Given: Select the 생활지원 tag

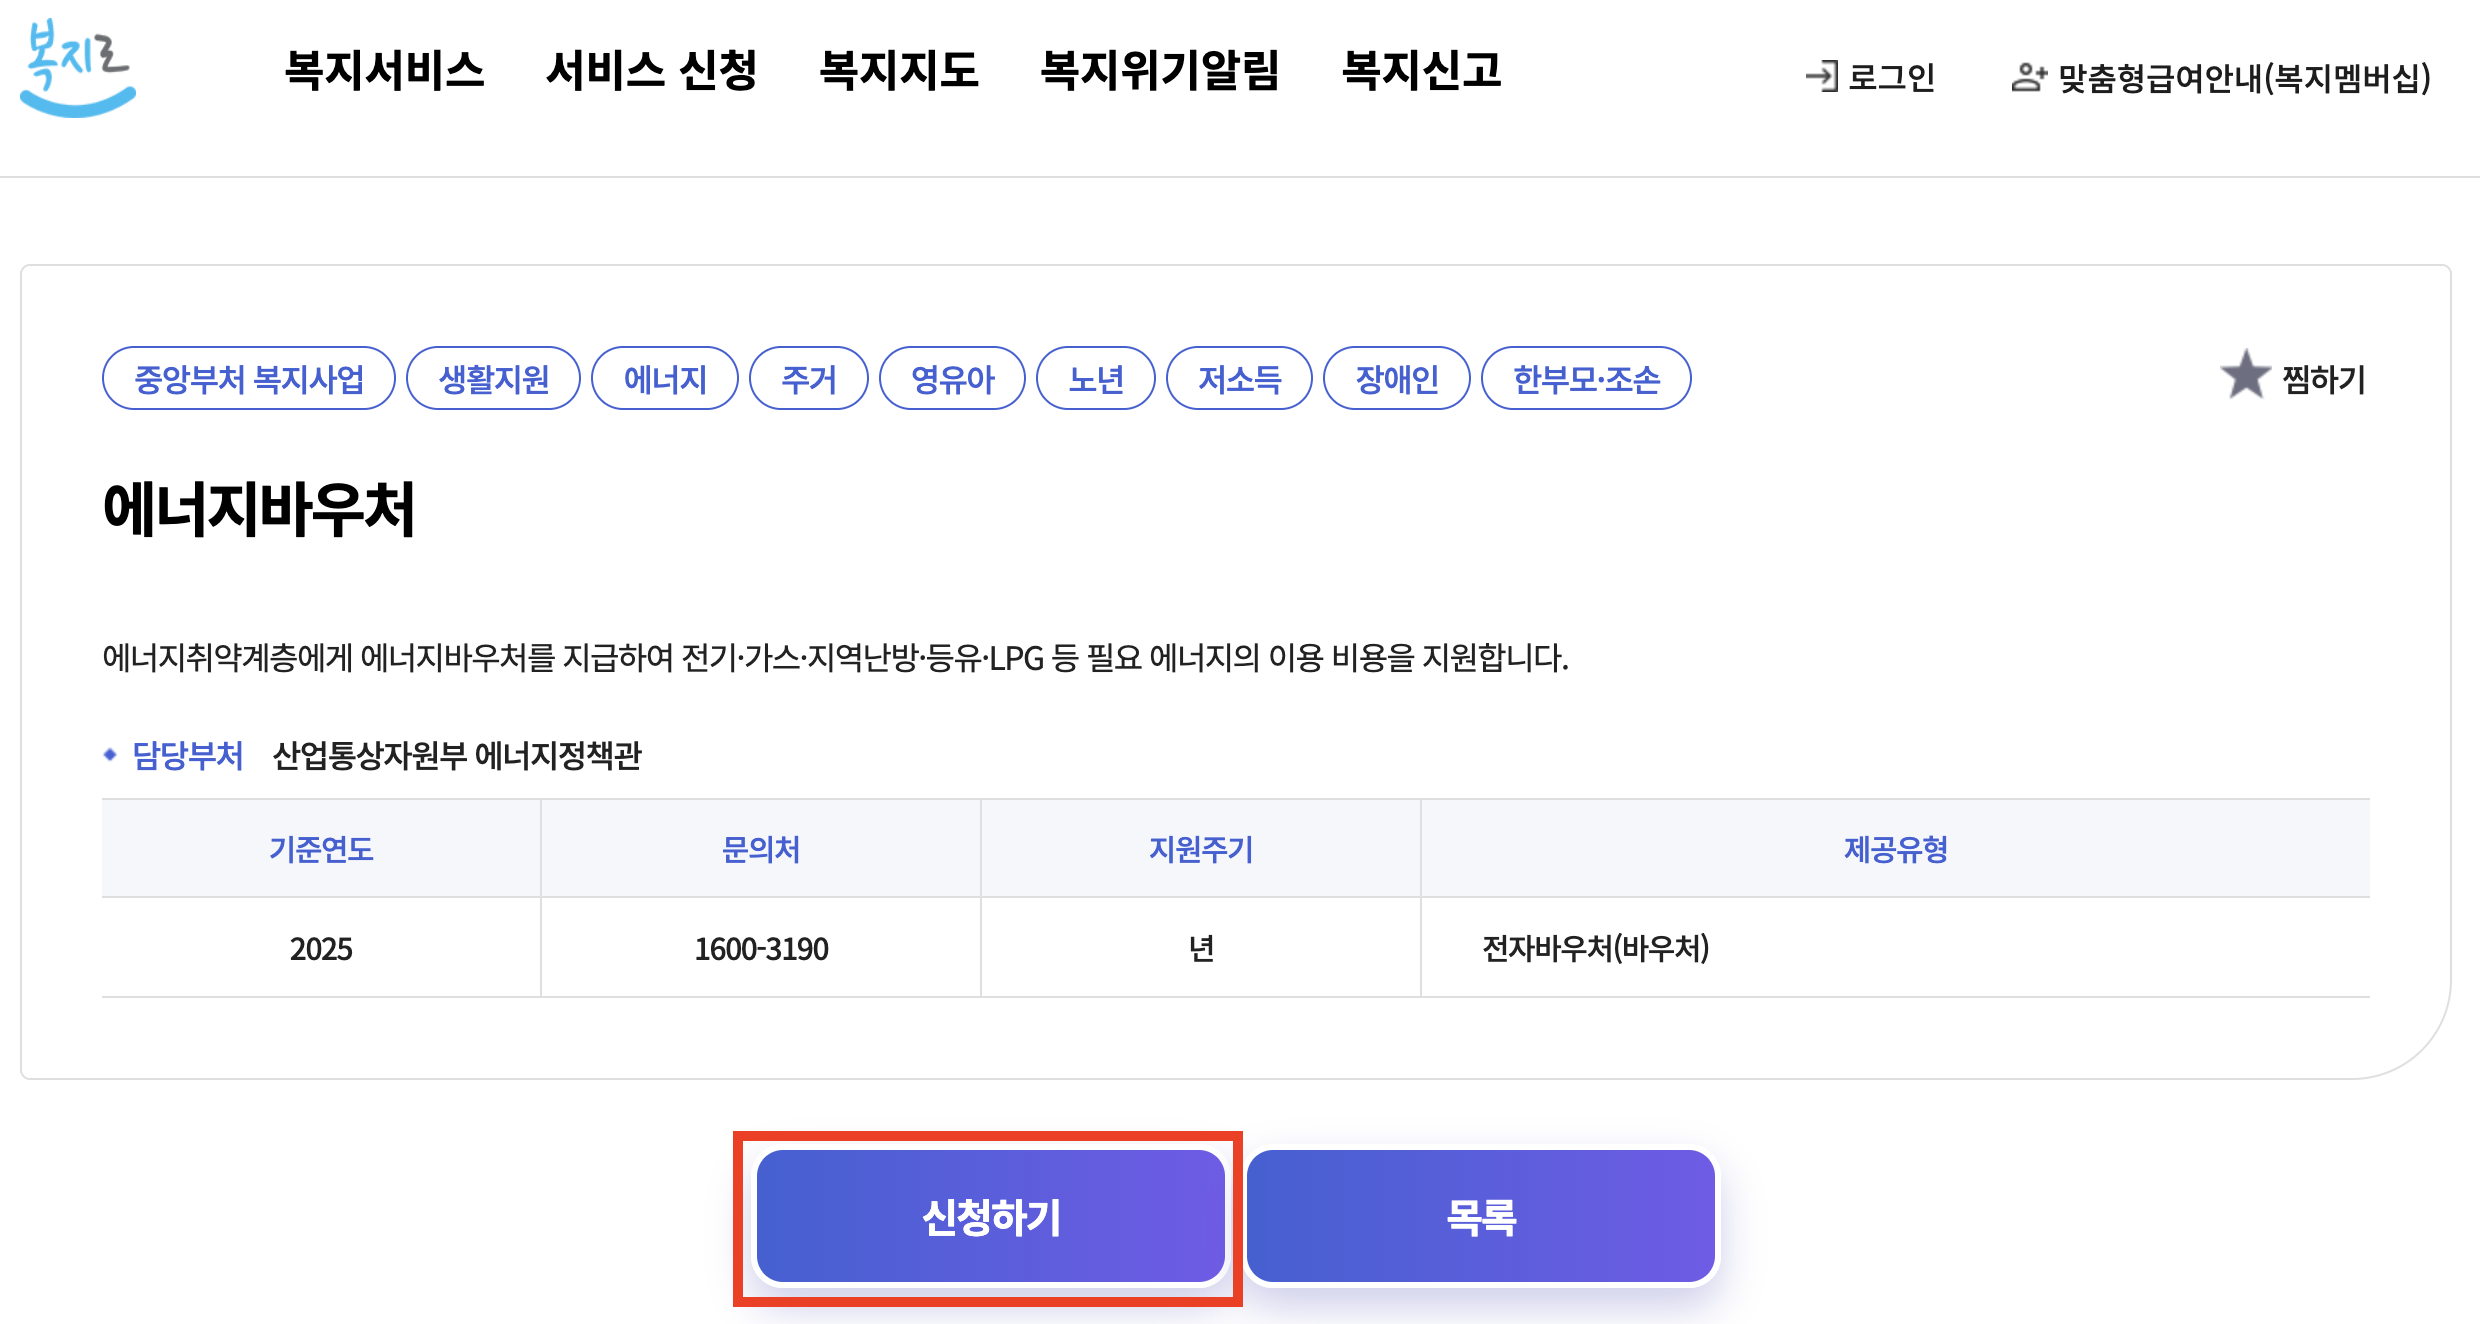Looking at the screenshot, I should [494, 379].
